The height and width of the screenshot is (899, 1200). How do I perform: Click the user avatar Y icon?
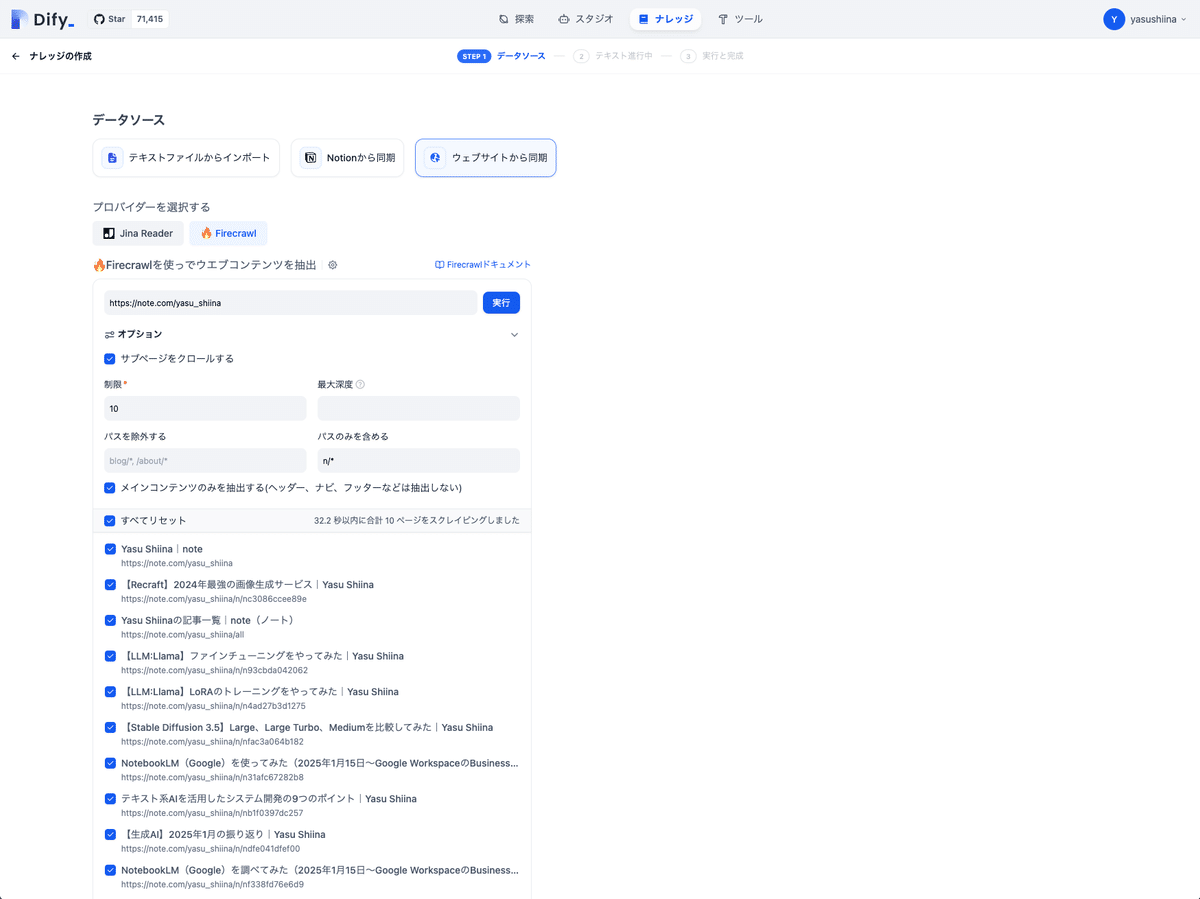click(x=1114, y=19)
